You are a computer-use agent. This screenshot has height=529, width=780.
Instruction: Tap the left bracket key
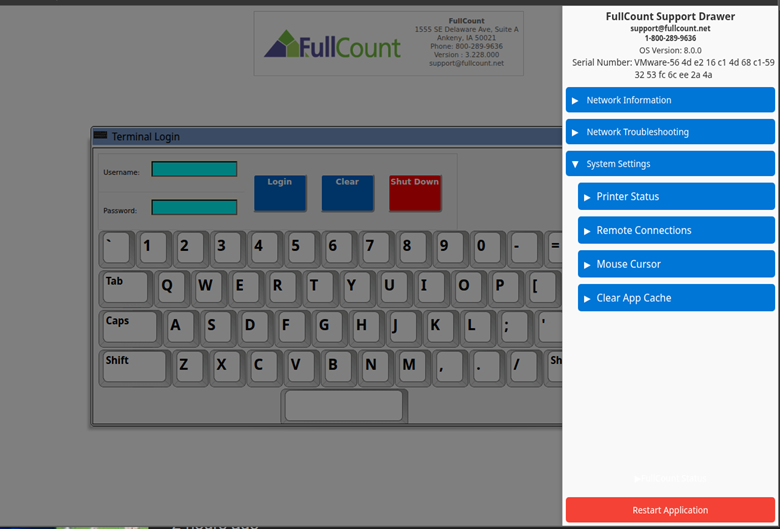click(x=543, y=288)
